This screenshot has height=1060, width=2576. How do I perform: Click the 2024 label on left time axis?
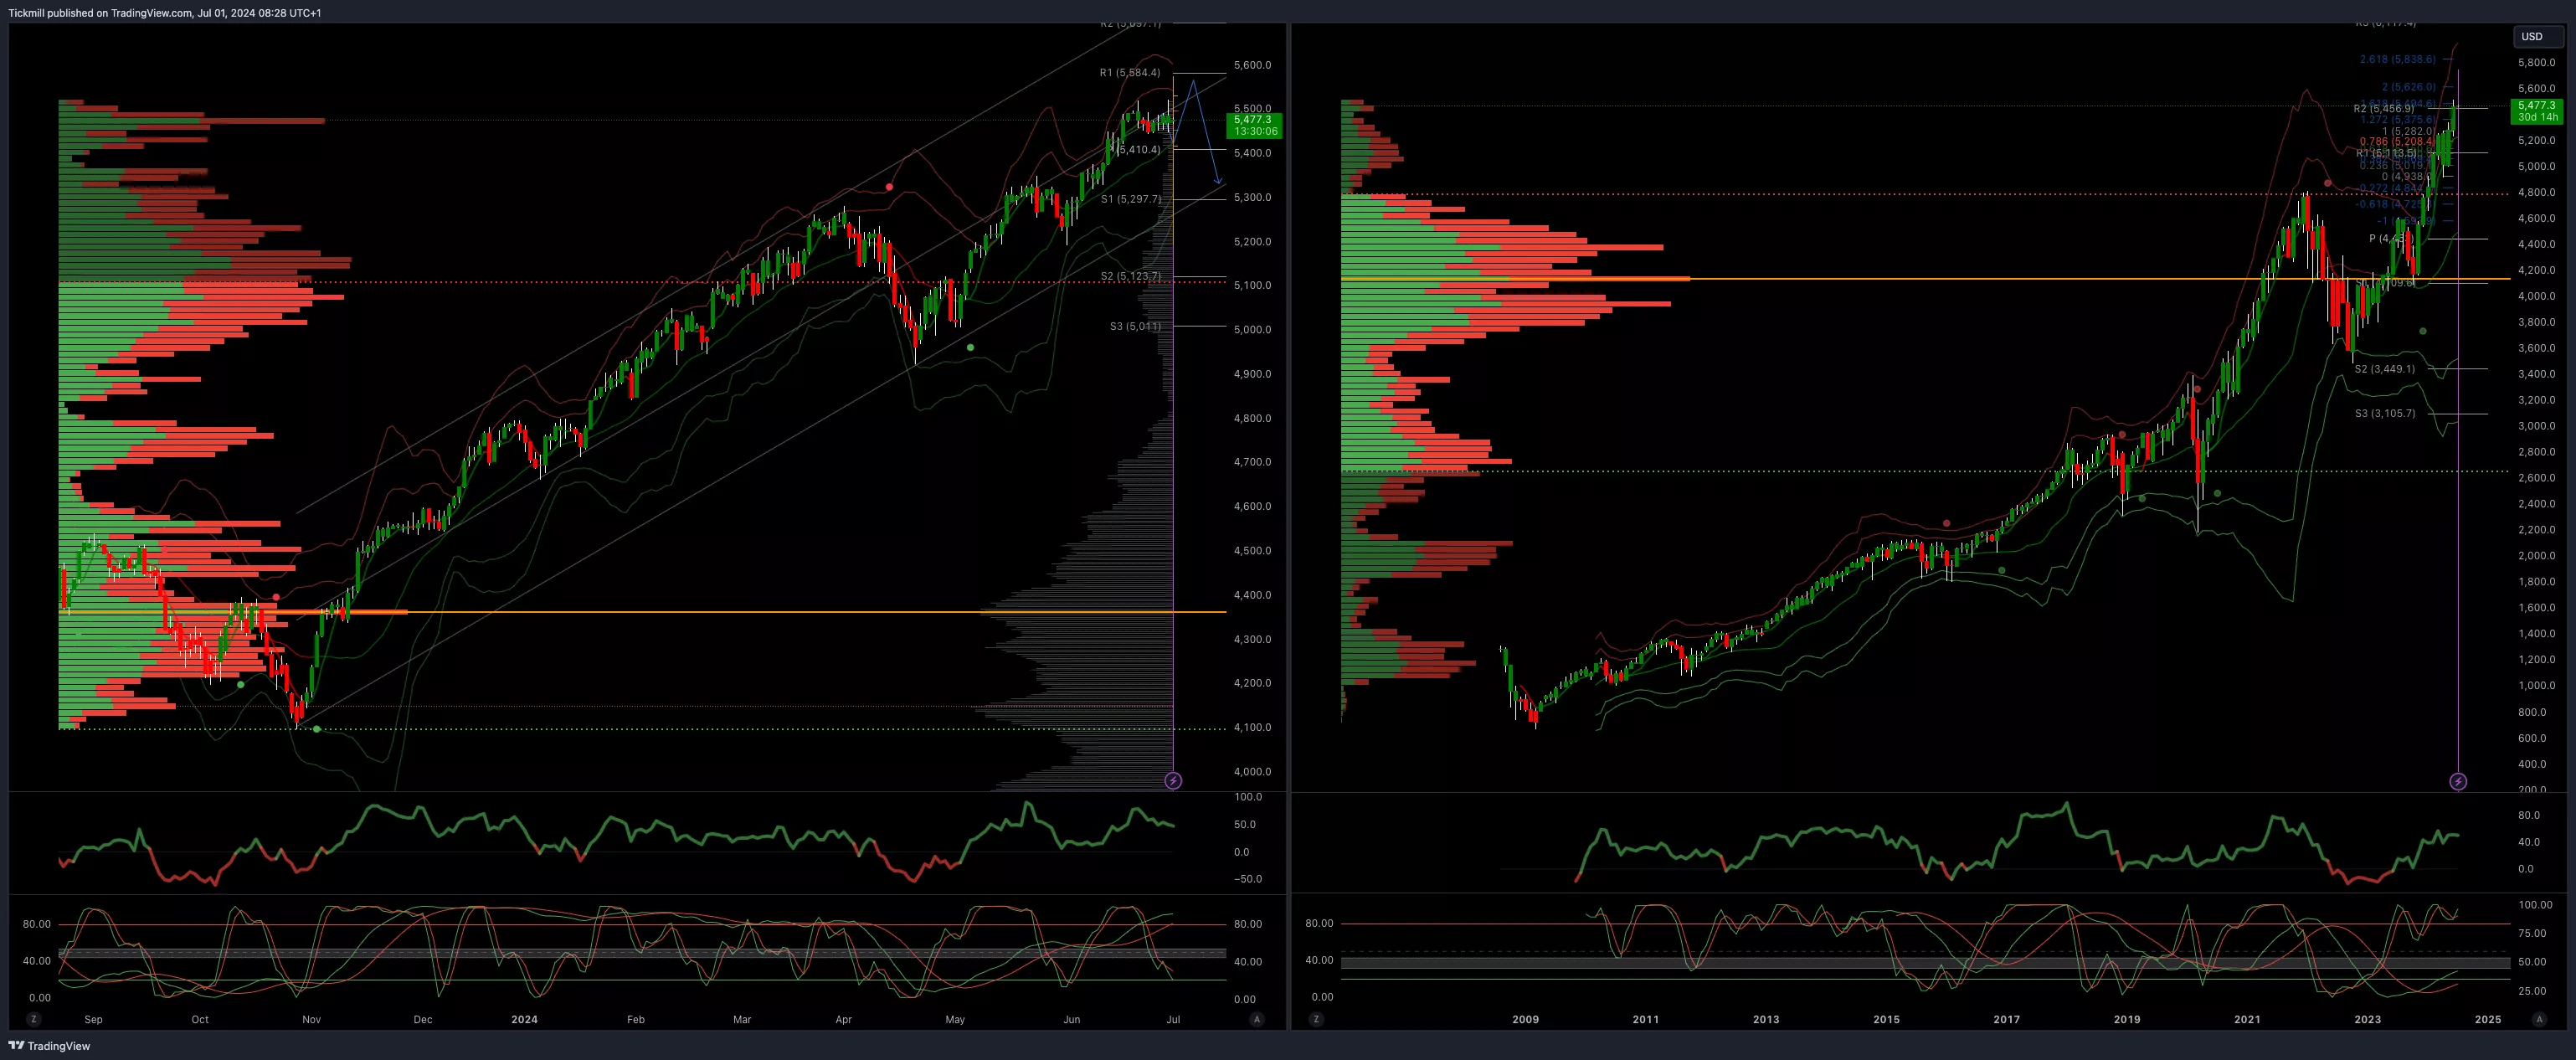524,1020
